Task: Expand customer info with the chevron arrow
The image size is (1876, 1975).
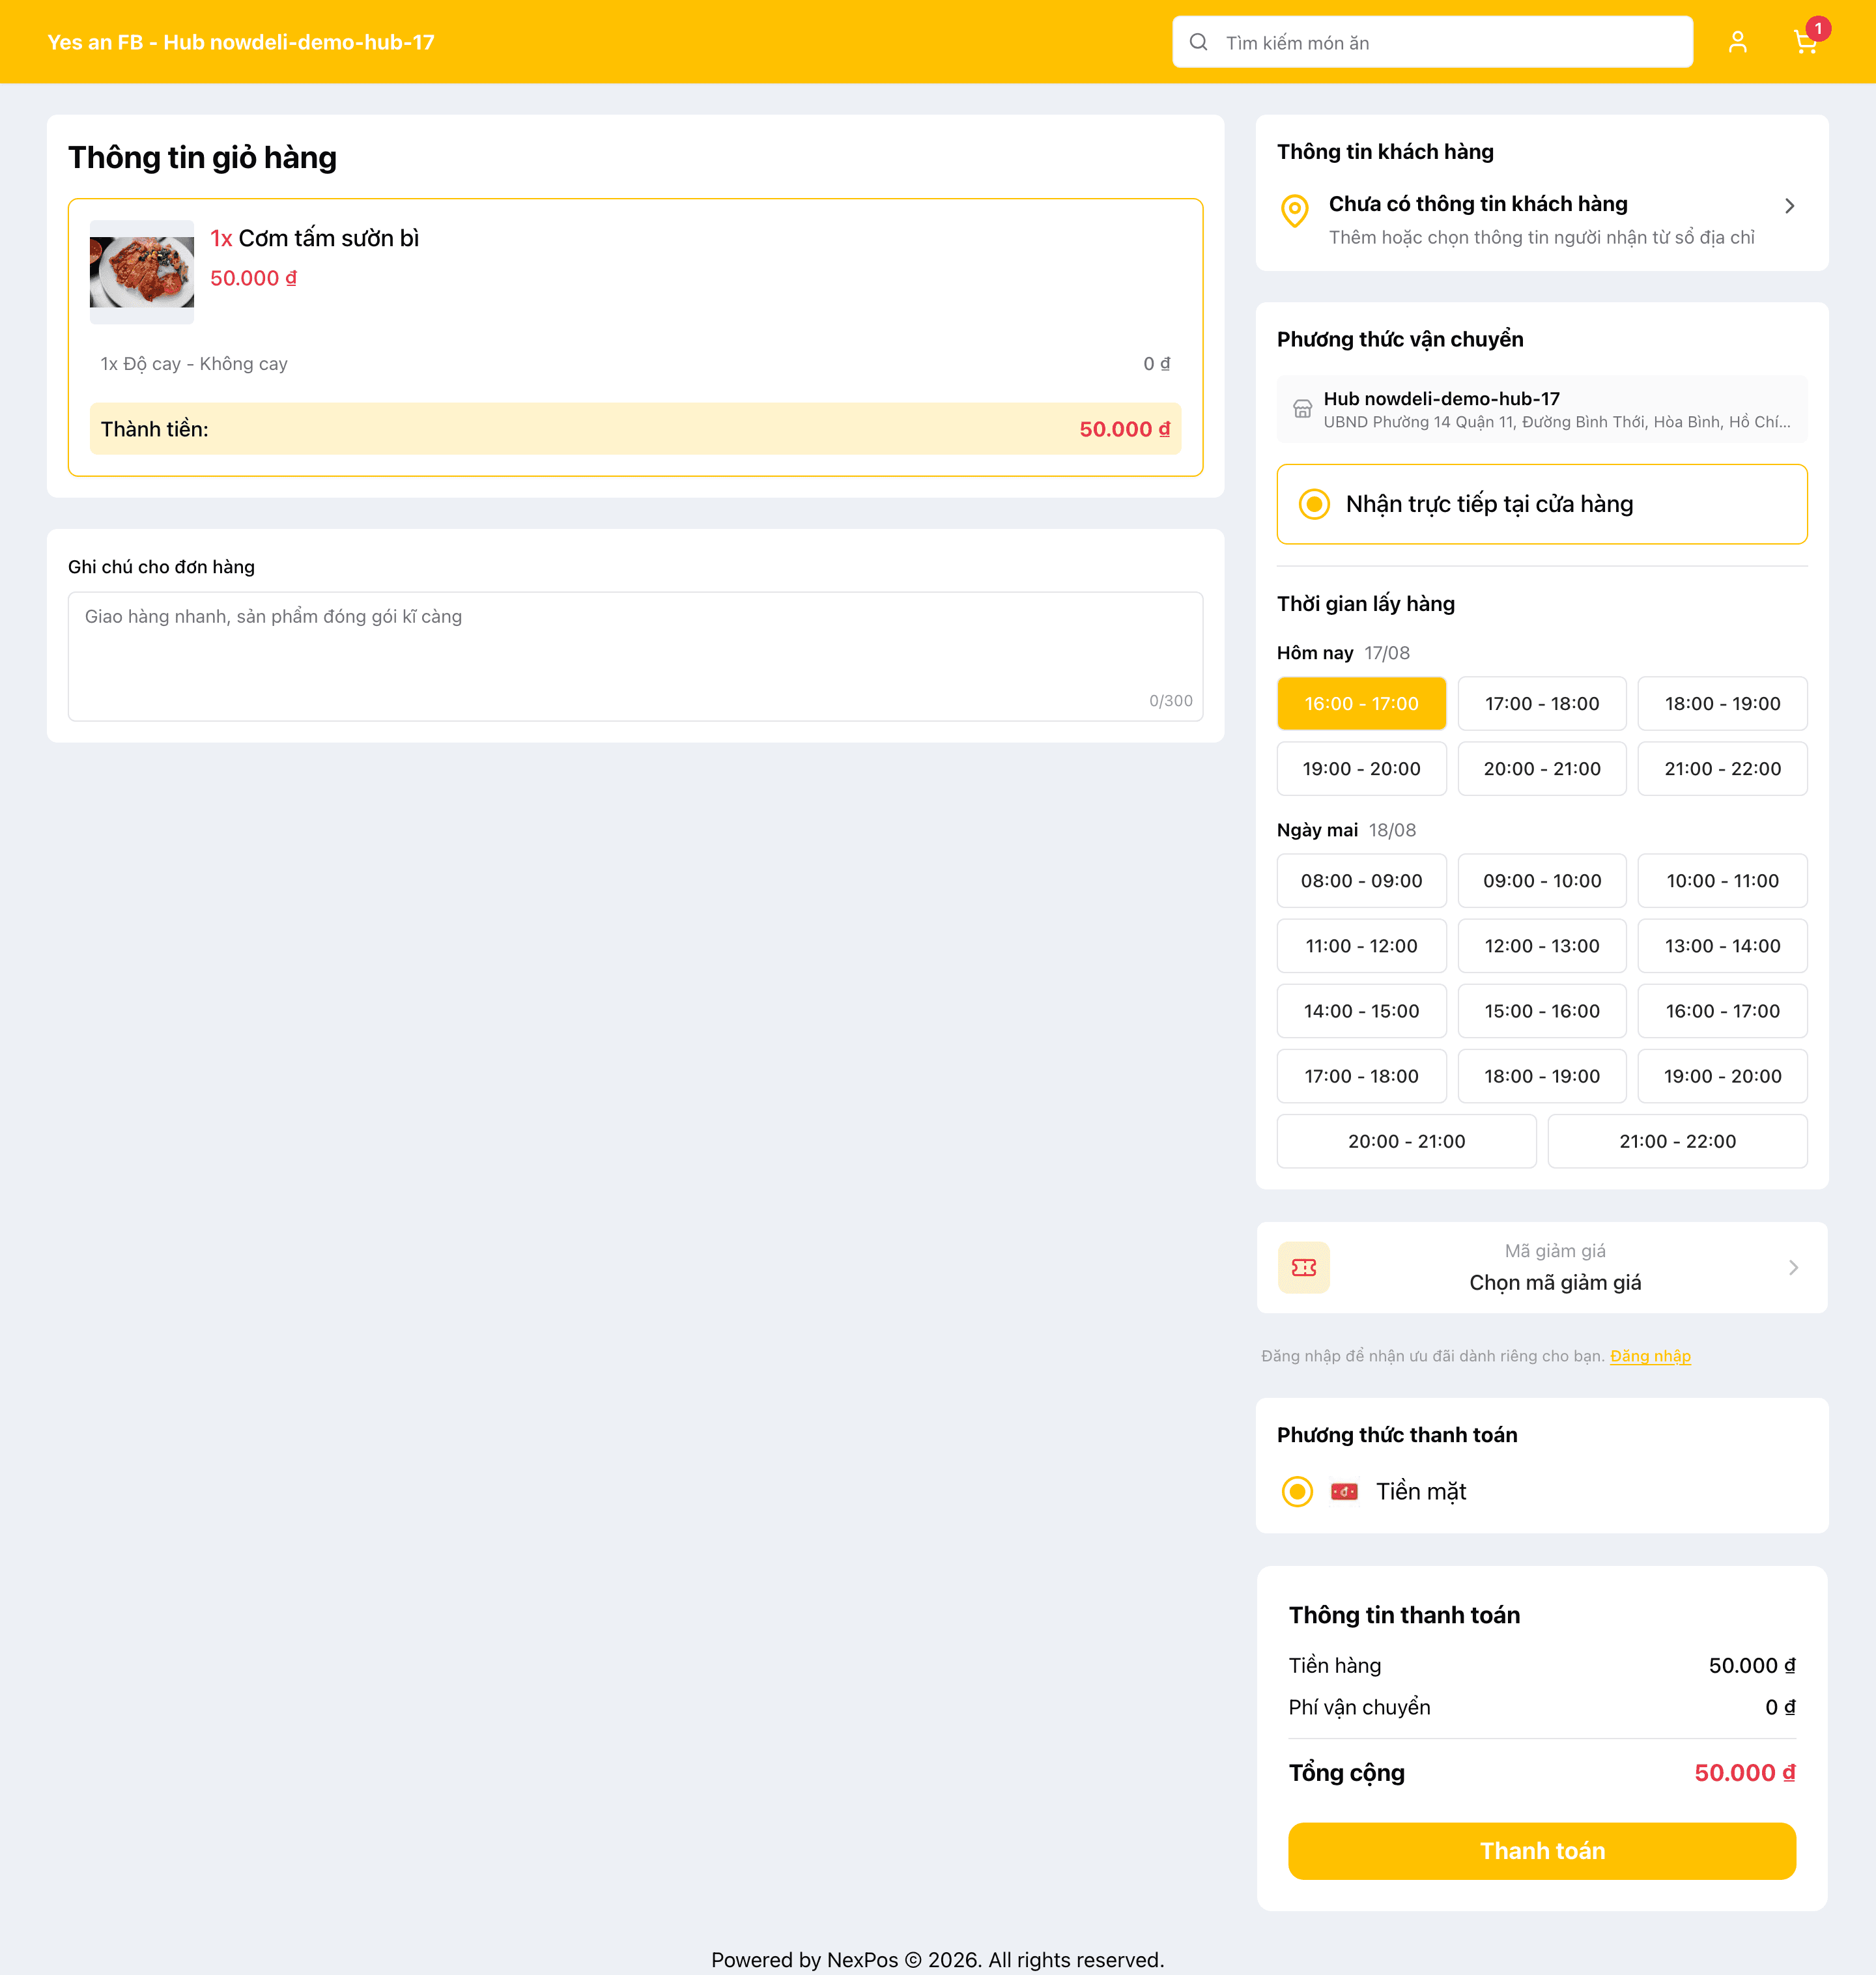Action: click(x=1790, y=206)
